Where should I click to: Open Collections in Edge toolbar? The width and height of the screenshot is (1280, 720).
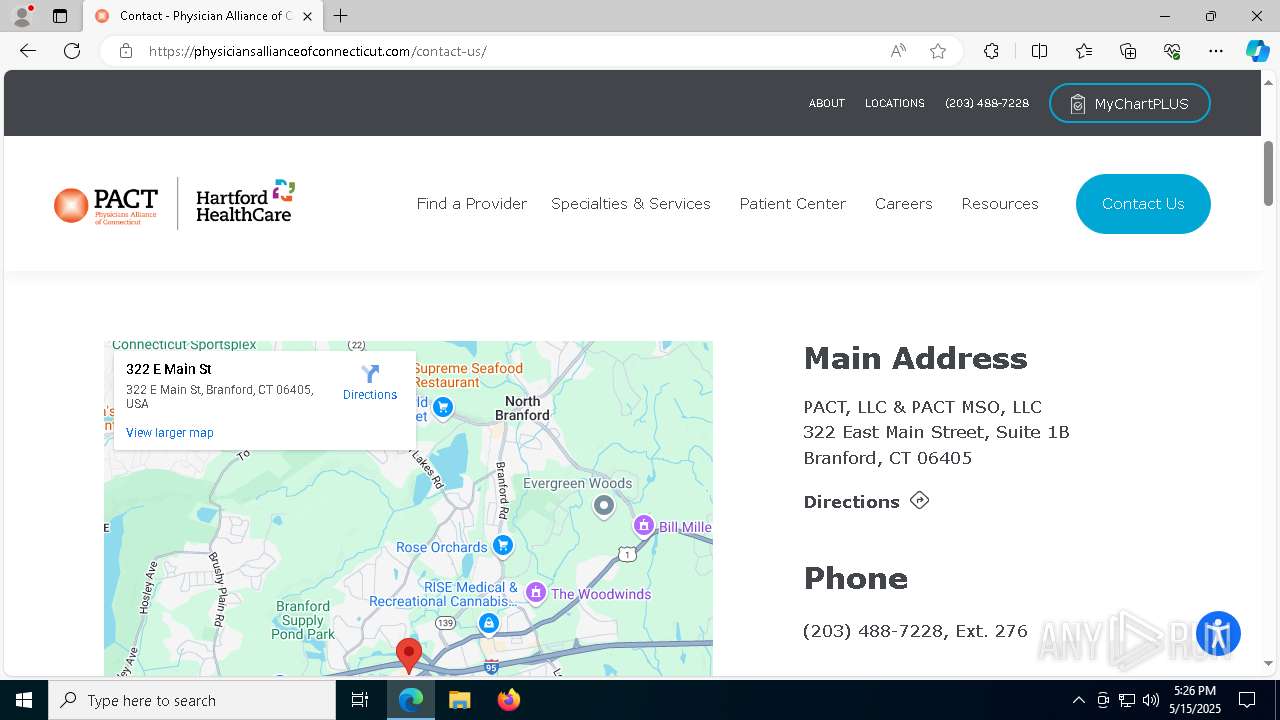click(x=1128, y=51)
